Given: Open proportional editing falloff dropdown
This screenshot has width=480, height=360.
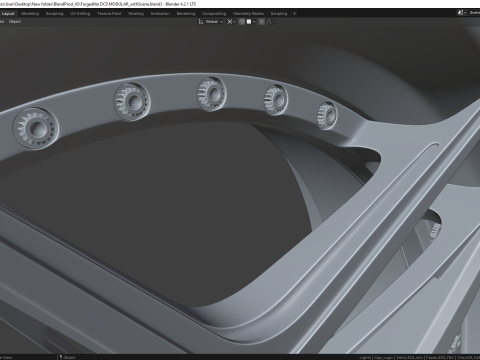Looking at the screenshot, I should (x=270, y=22).
